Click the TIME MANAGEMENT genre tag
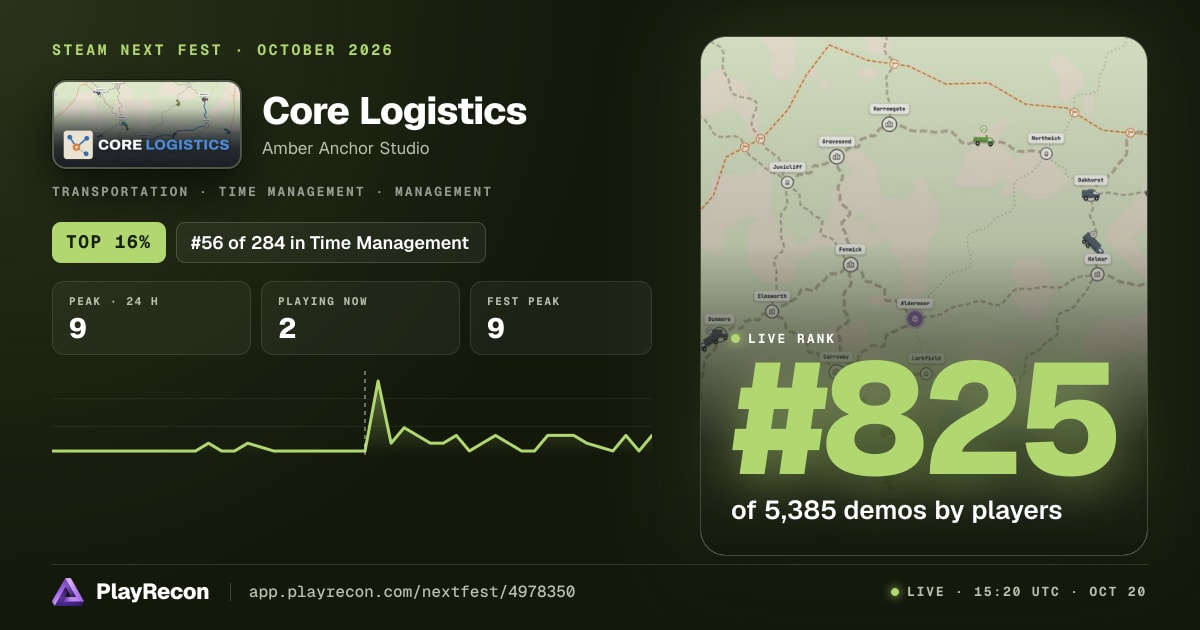1200x630 pixels. pos(290,191)
